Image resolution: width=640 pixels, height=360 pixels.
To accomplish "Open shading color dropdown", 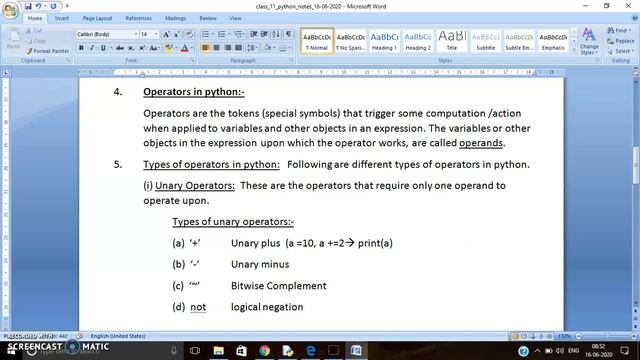I will point(274,48).
